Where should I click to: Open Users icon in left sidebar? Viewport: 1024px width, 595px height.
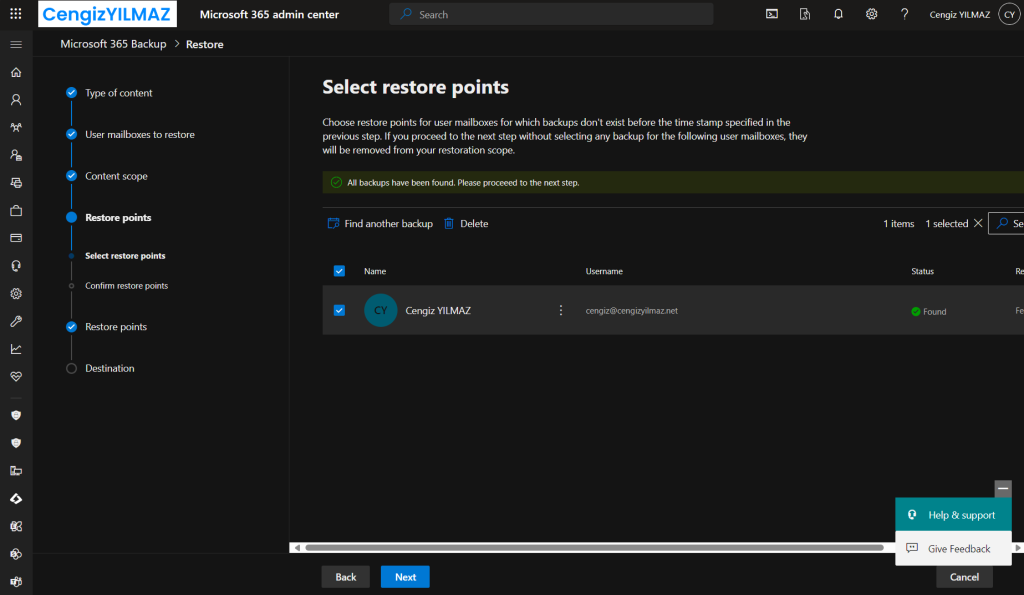tap(16, 100)
